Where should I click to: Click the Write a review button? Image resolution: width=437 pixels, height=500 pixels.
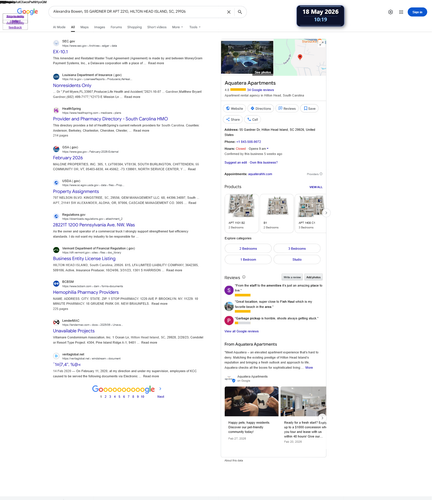point(292,277)
